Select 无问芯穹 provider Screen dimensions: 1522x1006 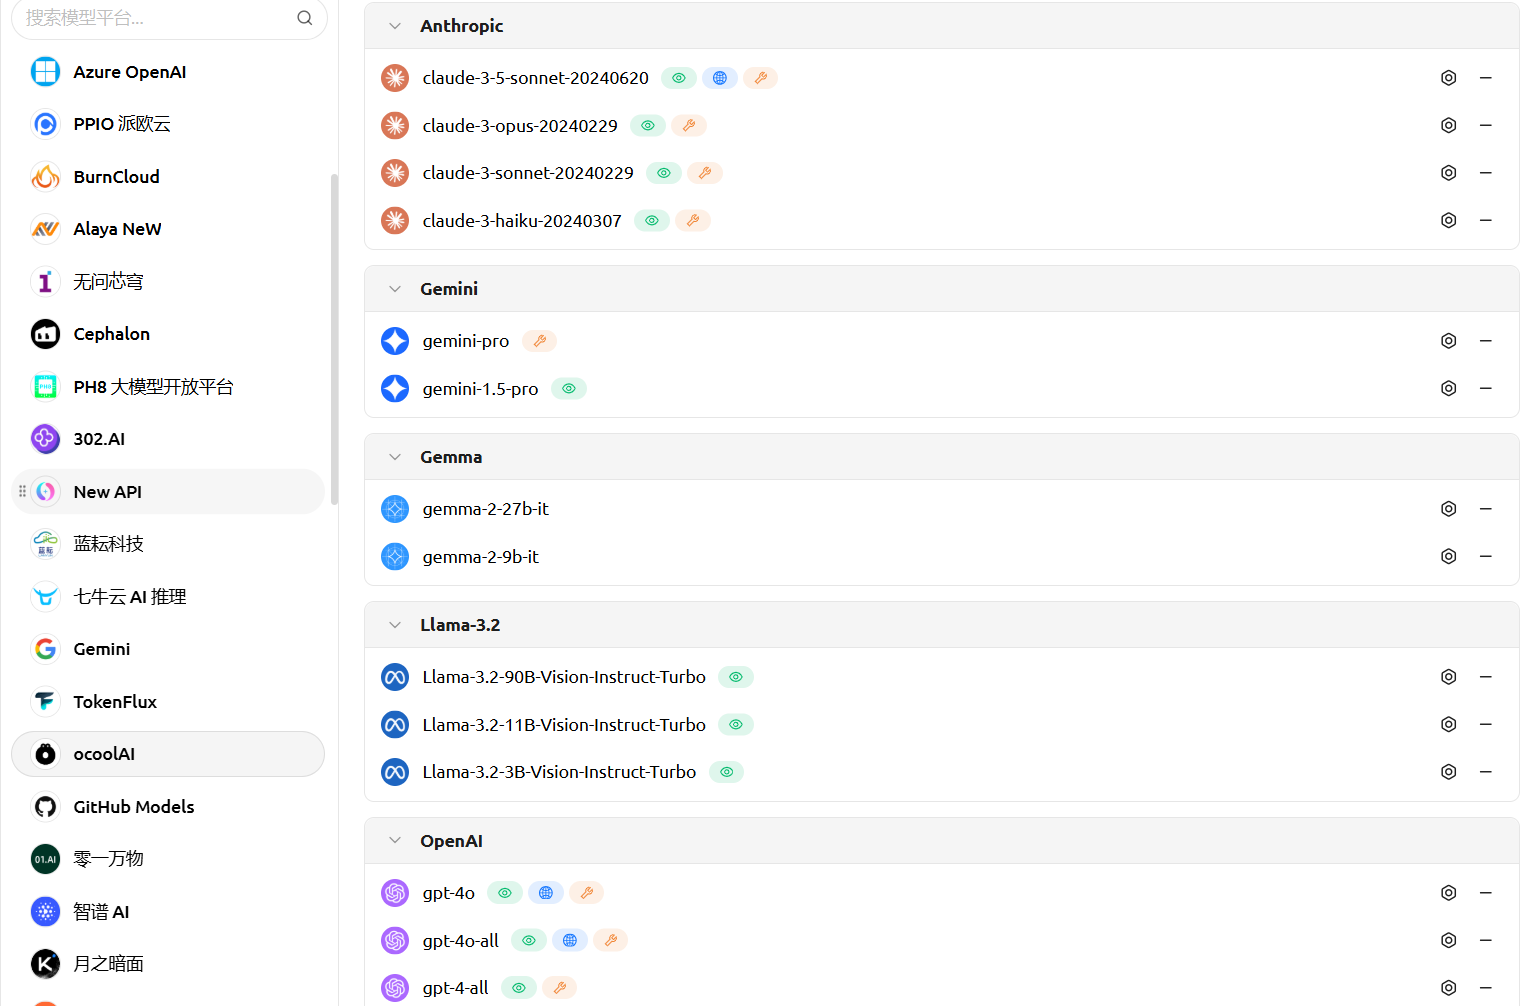tap(168, 282)
